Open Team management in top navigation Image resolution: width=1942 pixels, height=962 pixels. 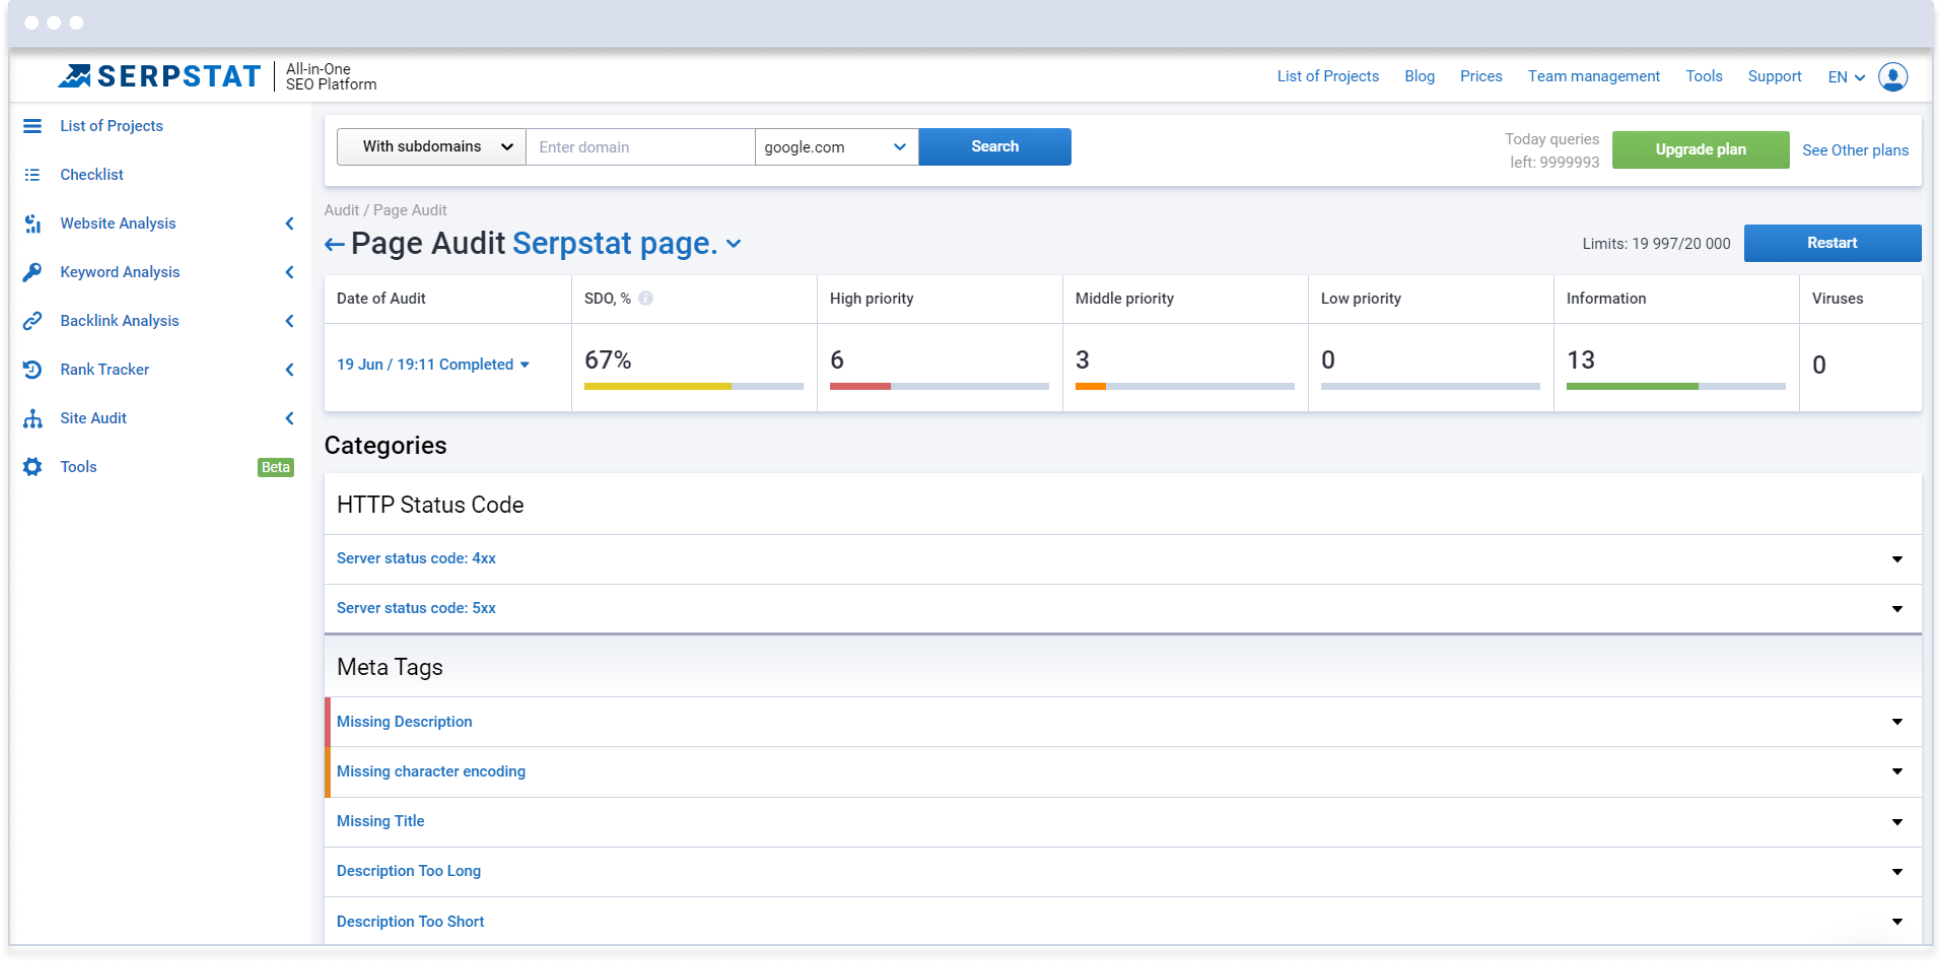[1593, 77]
